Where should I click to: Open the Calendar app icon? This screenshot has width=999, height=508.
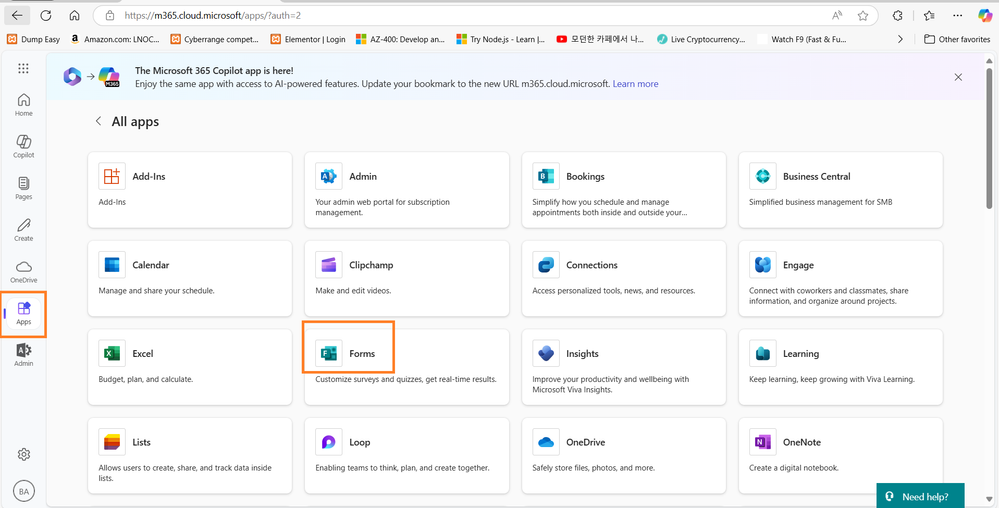[111, 265]
